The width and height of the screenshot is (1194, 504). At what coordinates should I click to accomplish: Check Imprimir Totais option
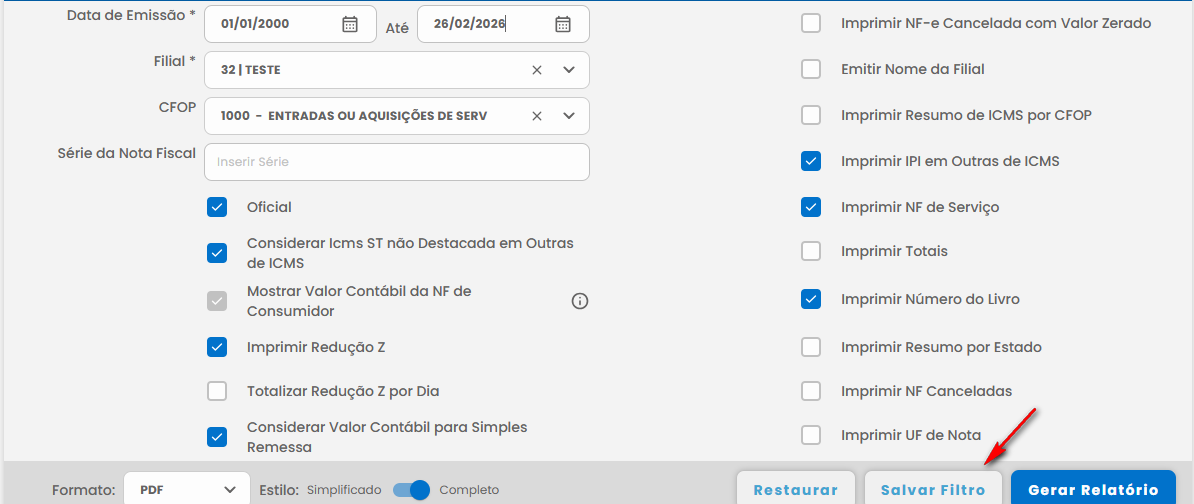pos(811,251)
